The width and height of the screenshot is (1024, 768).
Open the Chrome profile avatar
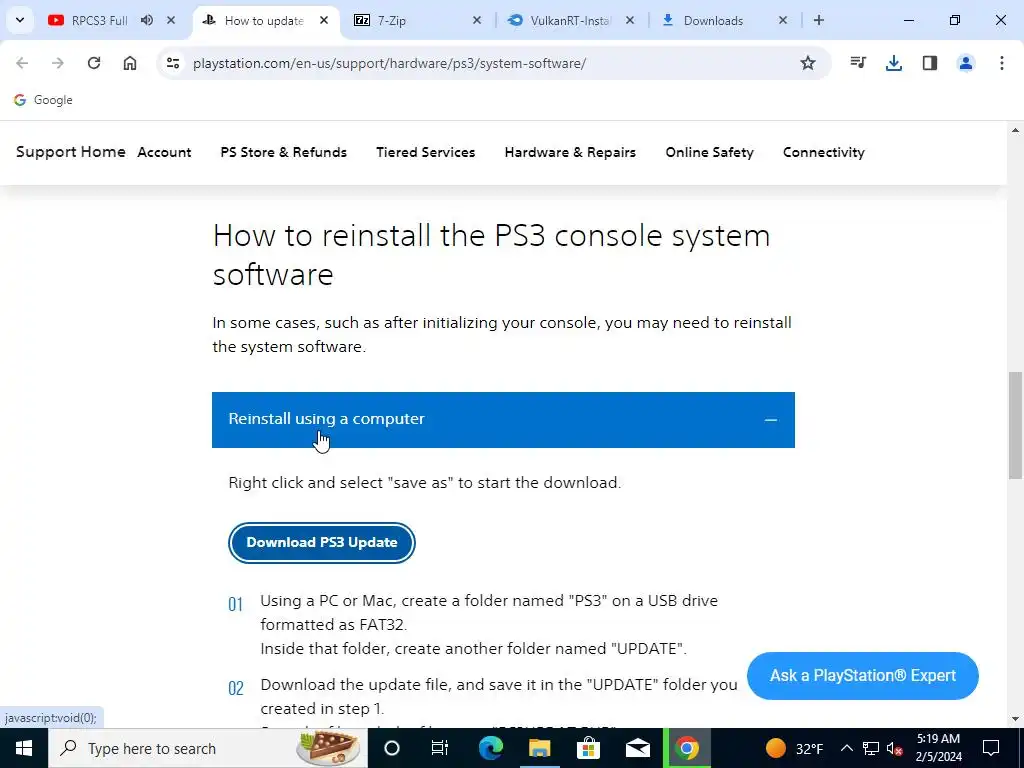pos(966,63)
